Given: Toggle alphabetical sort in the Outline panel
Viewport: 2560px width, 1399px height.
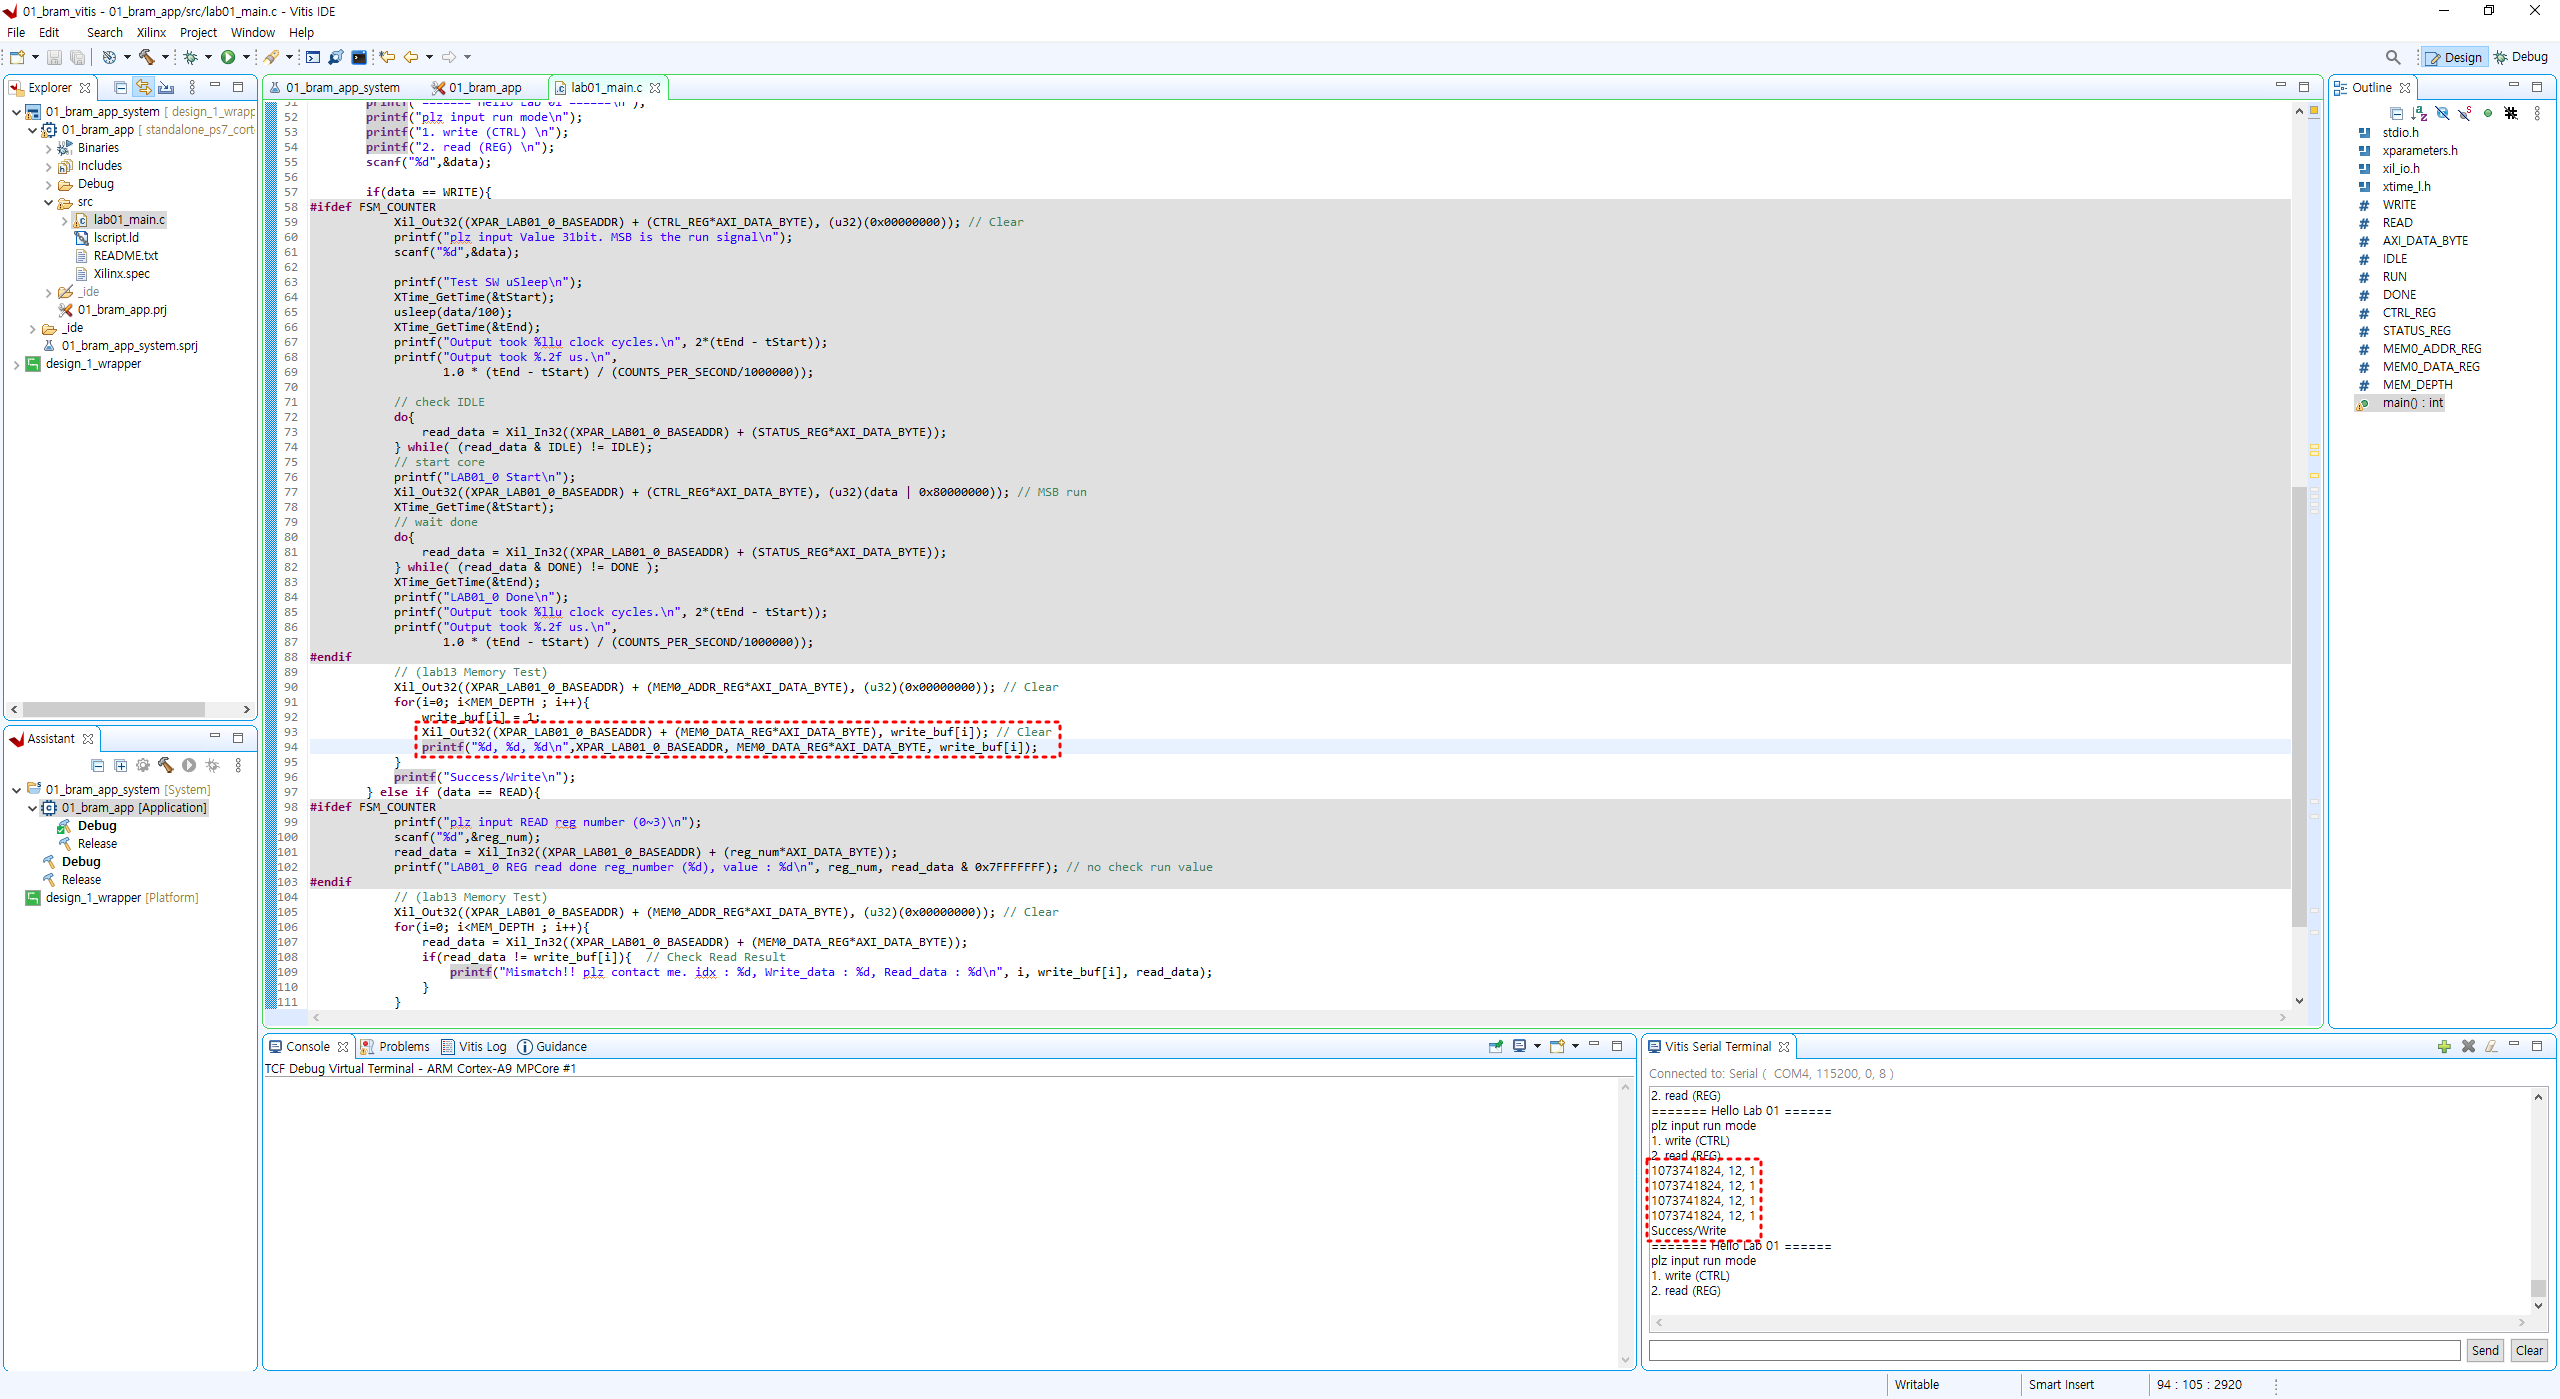Looking at the screenshot, I should [2419, 113].
